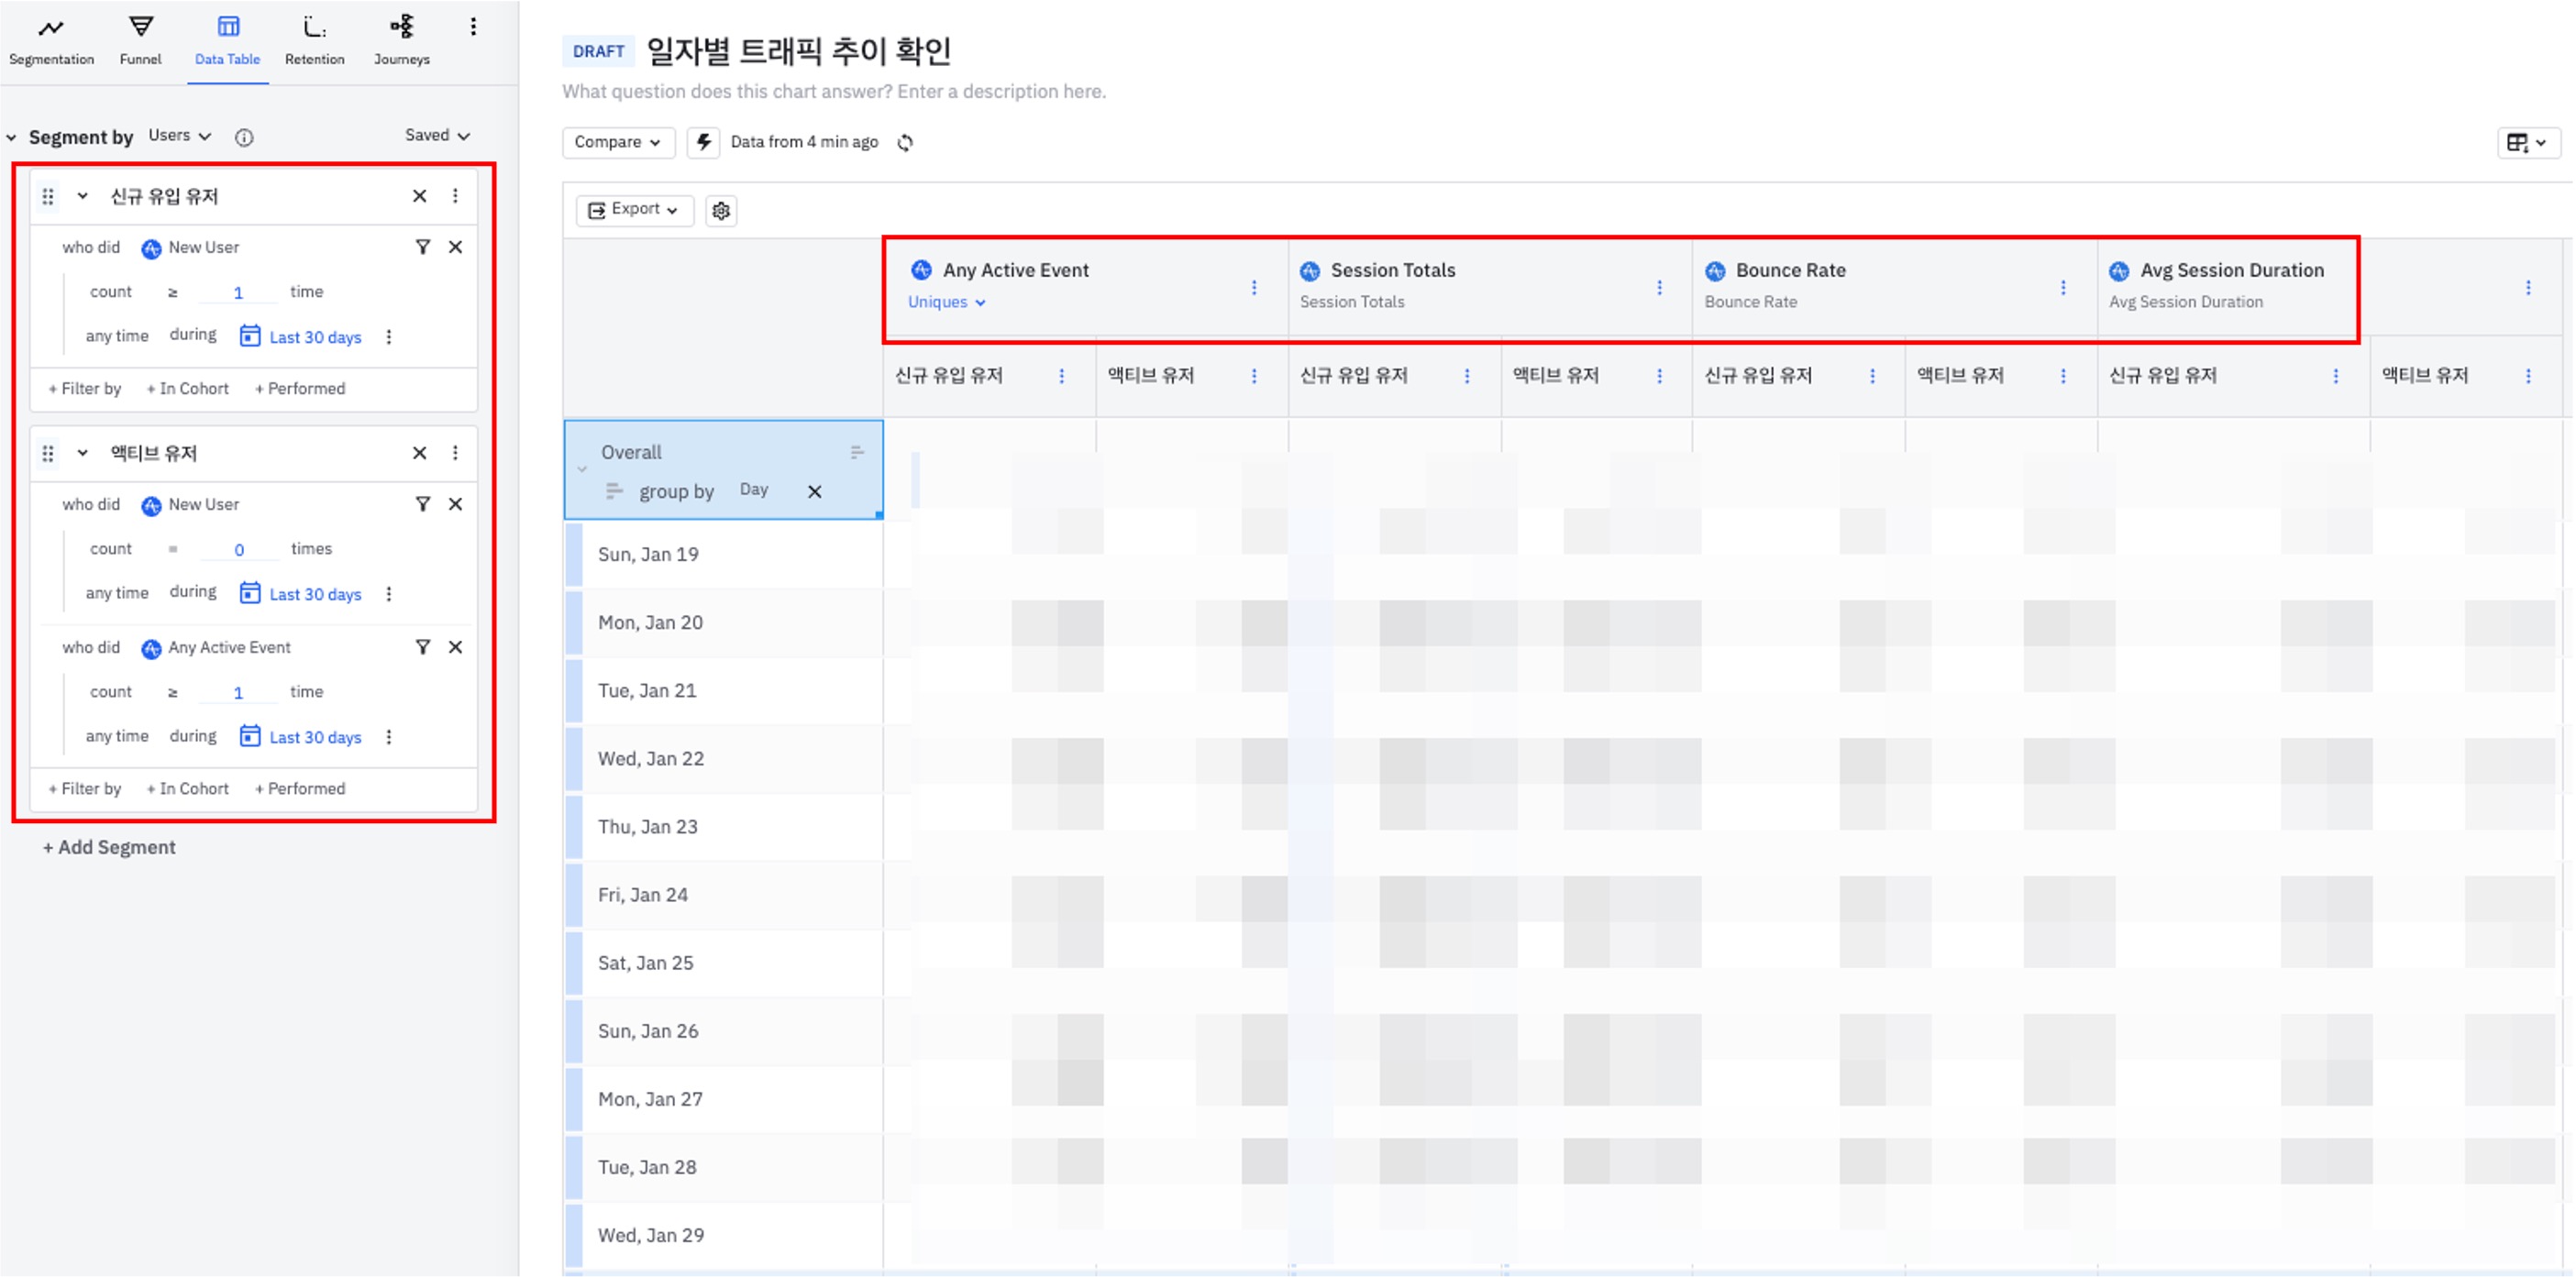Click In Cohort in first segment
Viewport: 2576px width, 1277px height.
pos(188,388)
